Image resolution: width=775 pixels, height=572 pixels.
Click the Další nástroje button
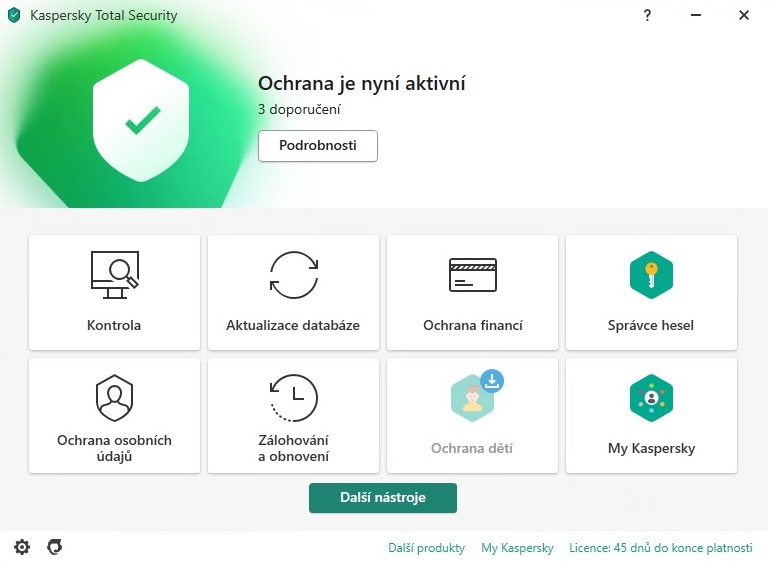point(383,498)
